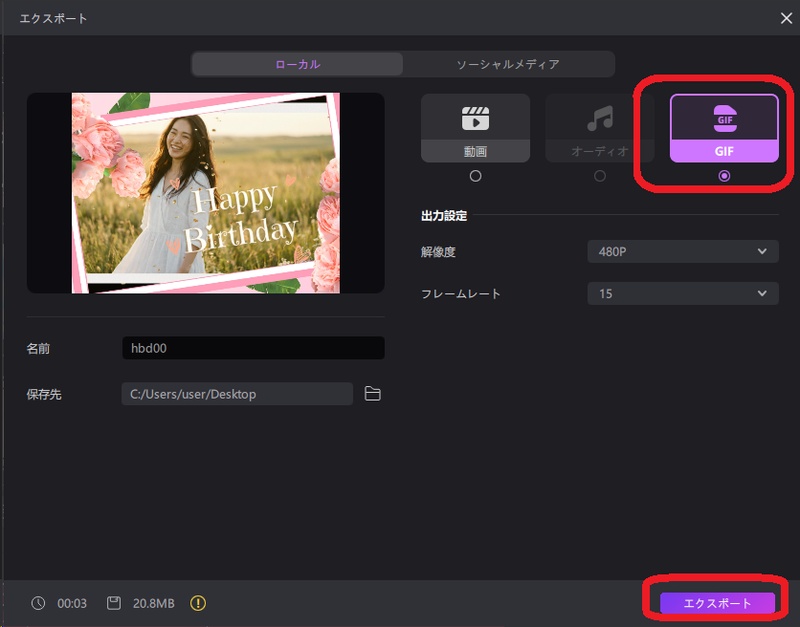Choose the radio button under GIF

point(724,176)
